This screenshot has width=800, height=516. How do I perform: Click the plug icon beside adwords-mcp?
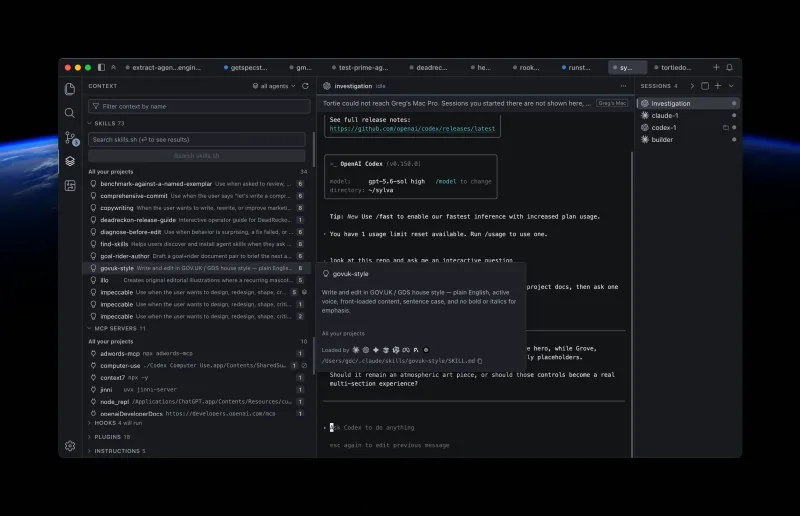click(93, 353)
